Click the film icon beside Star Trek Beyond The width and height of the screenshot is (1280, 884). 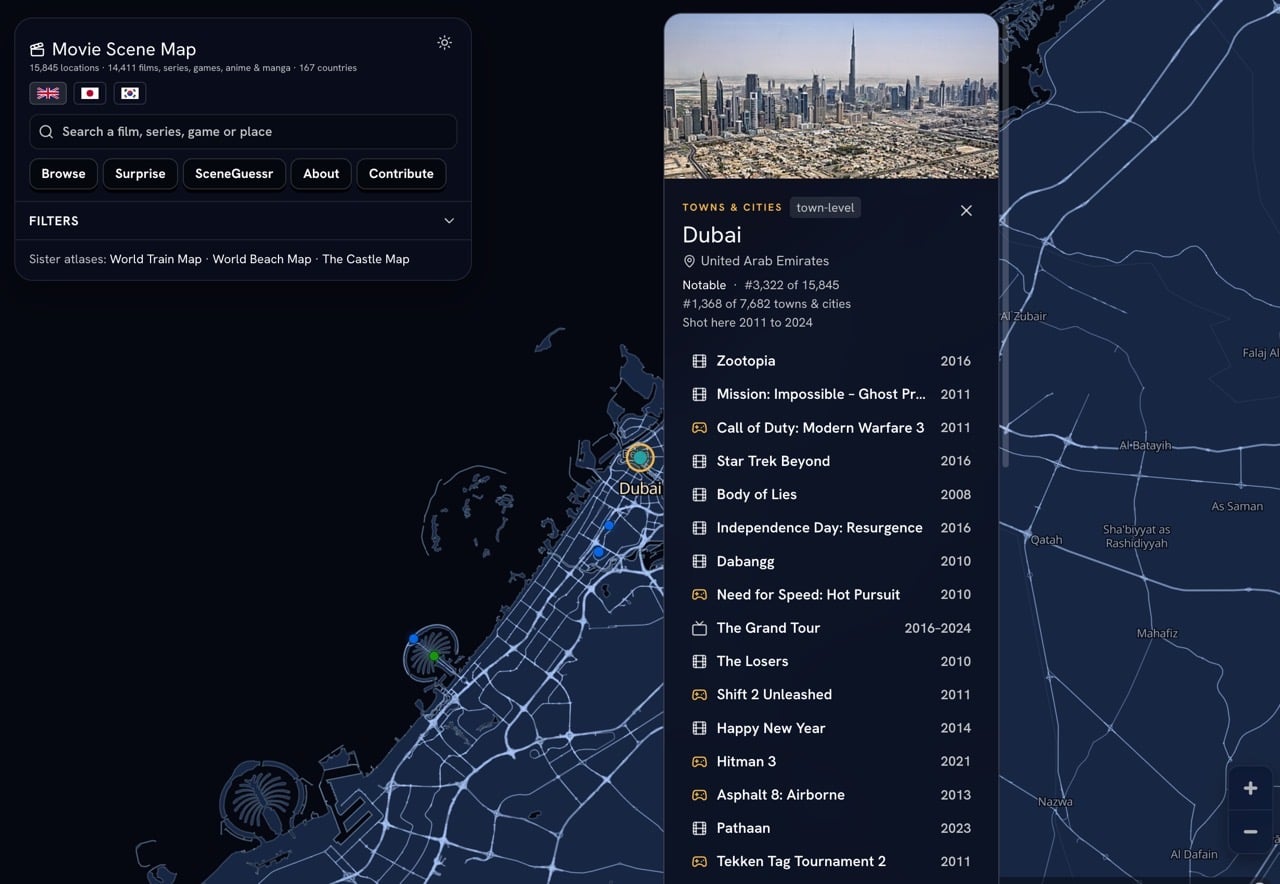point(700,461)
